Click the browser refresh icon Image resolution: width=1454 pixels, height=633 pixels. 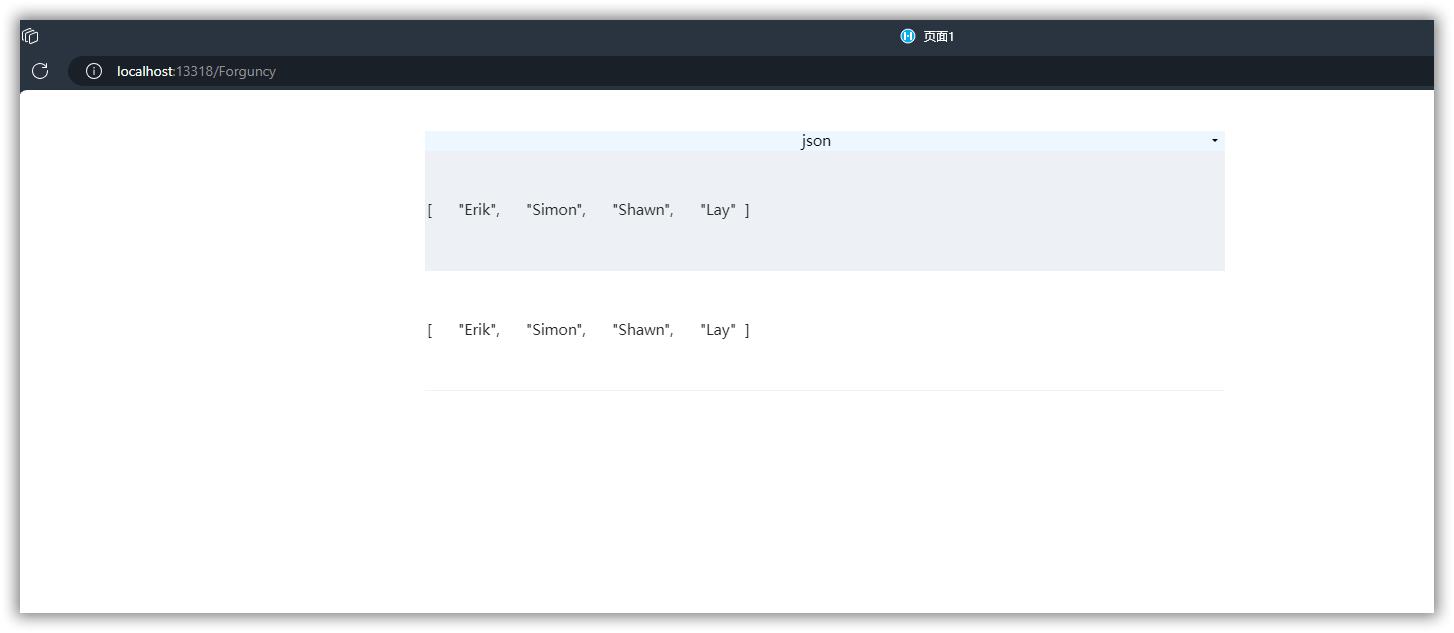[x=40, y=71]
